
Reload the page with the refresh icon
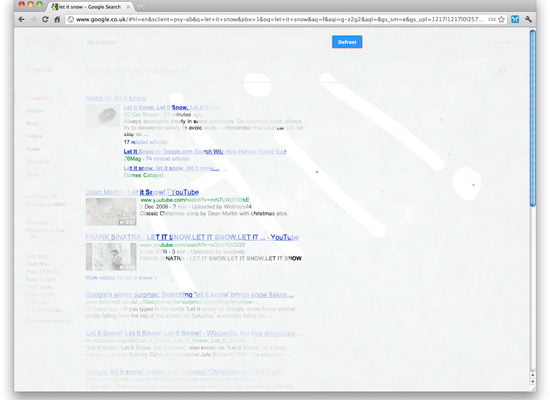click(x=45, y=20)
